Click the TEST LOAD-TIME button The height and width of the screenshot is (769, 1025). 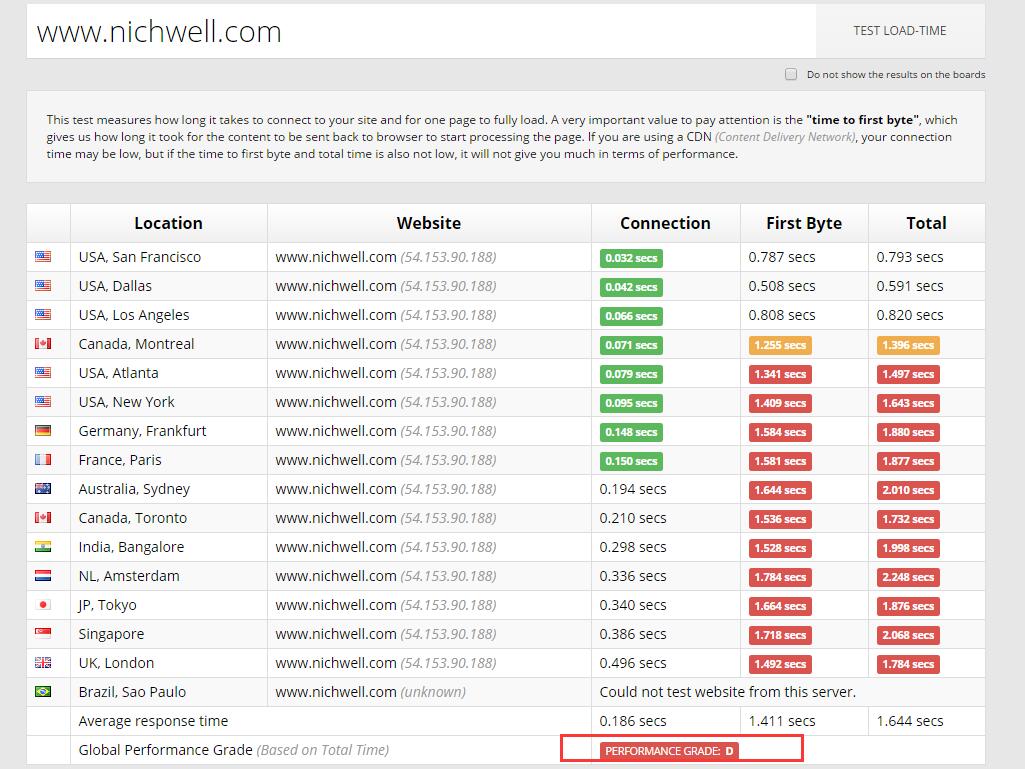tap(899, 31)
